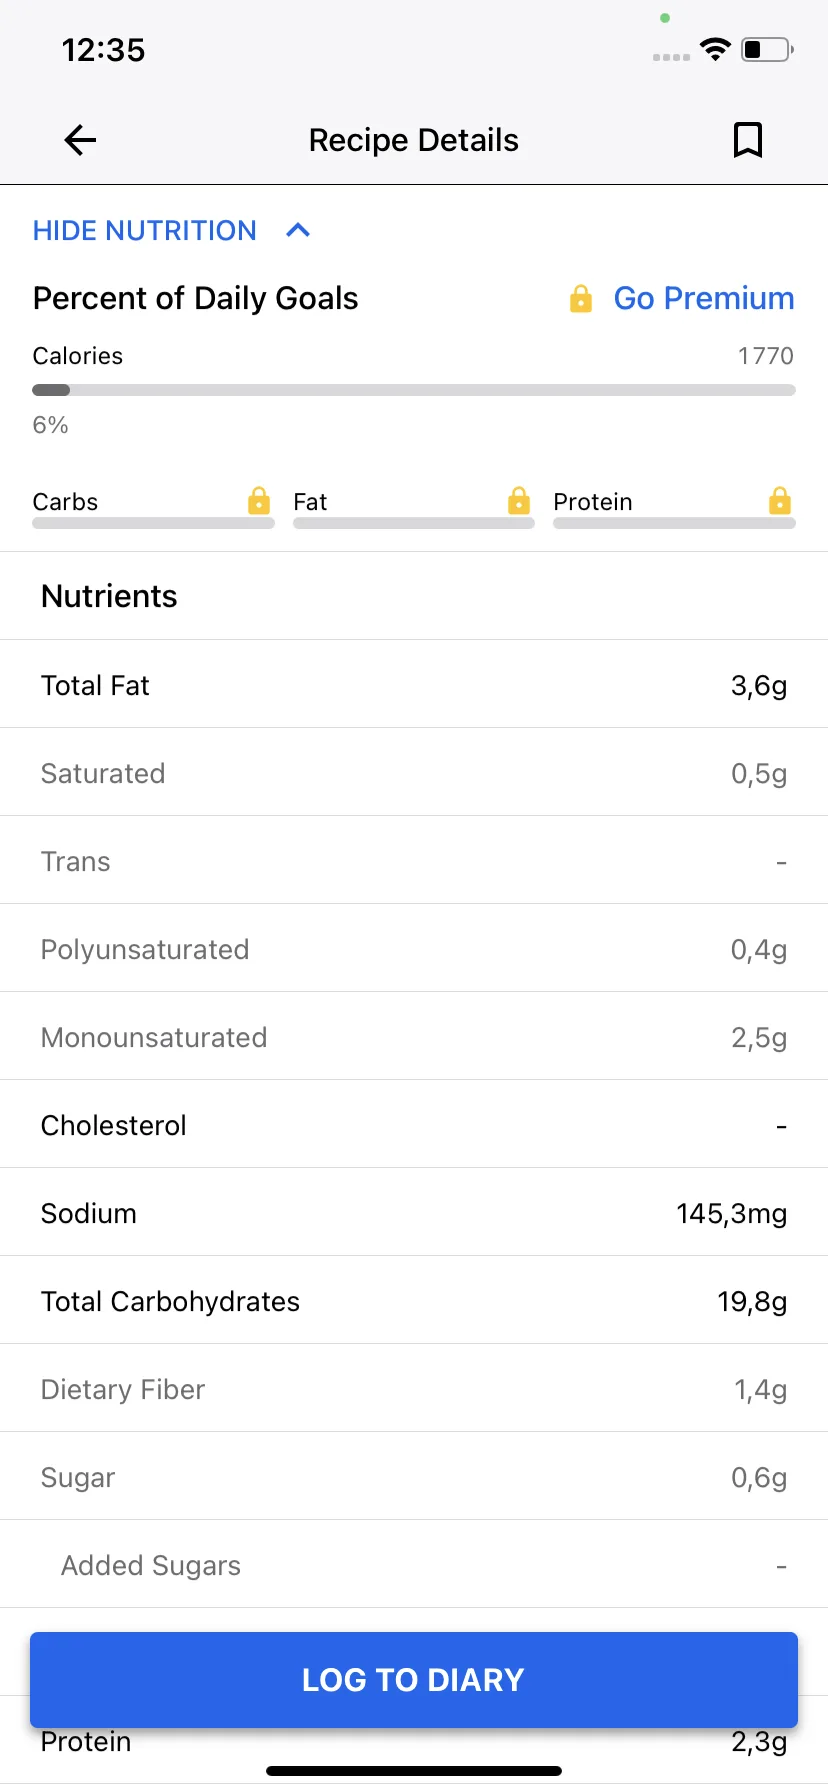
Task: Tap the Recipe Details title
Action: pos(414,140)
